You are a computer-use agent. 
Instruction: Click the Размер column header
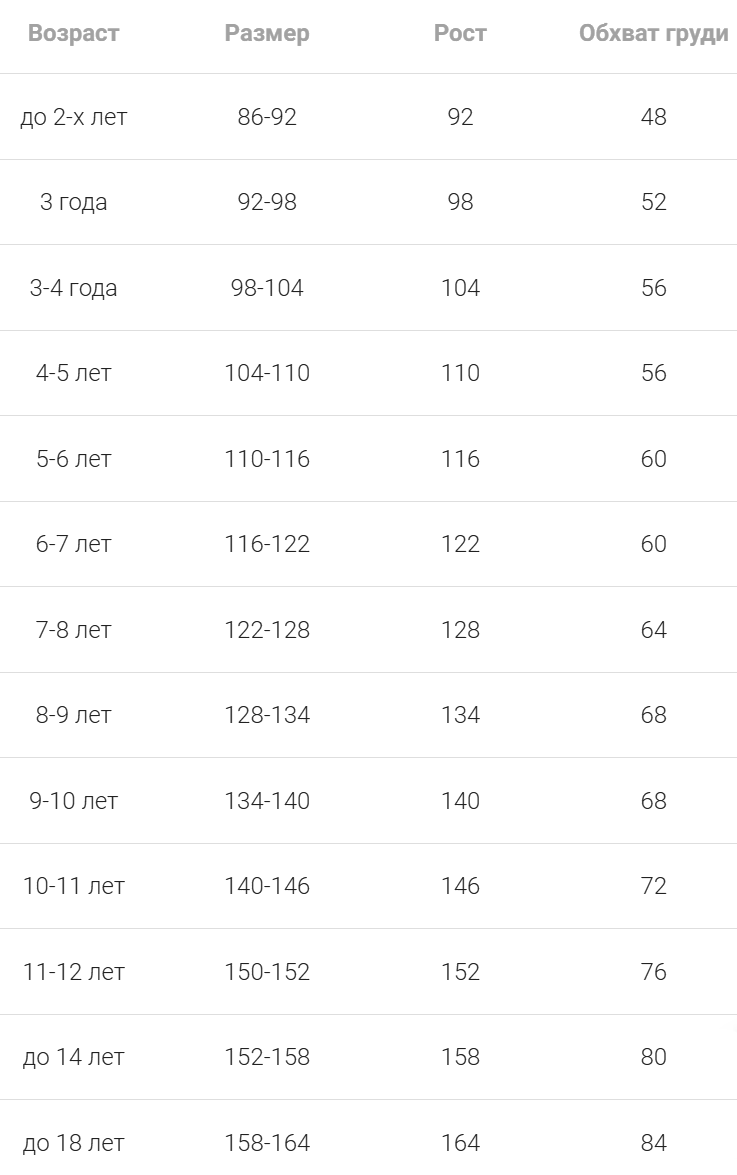coord(267,33)
